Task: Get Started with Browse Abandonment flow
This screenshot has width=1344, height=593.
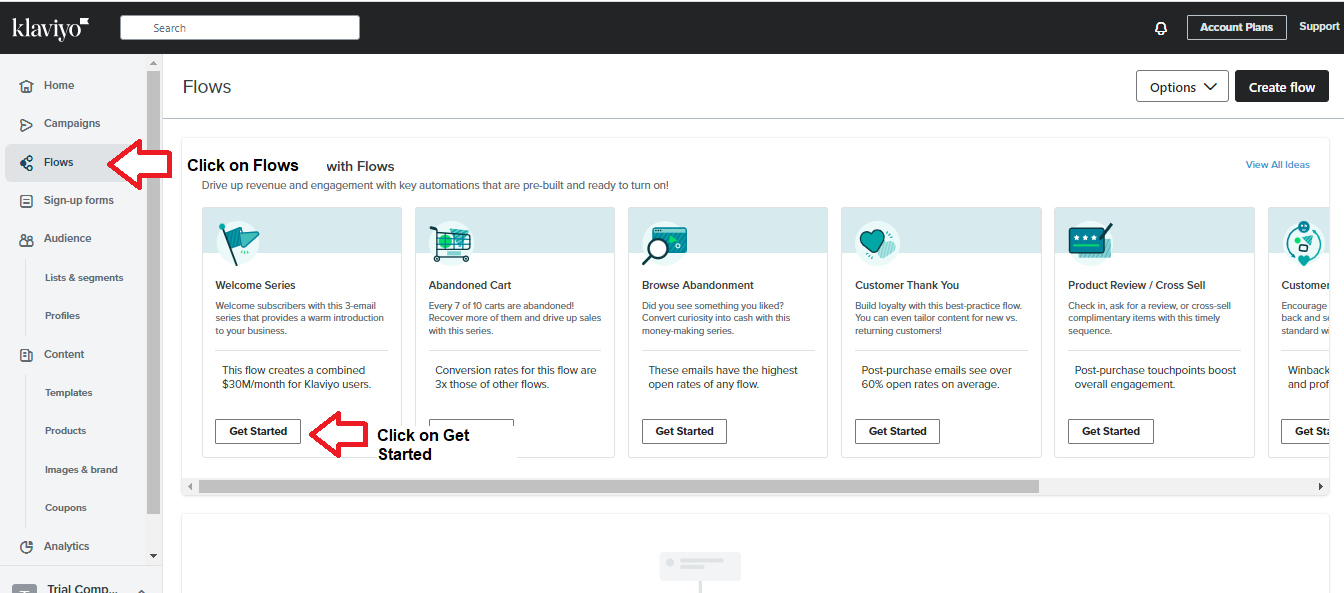Action: pos(684,432)
